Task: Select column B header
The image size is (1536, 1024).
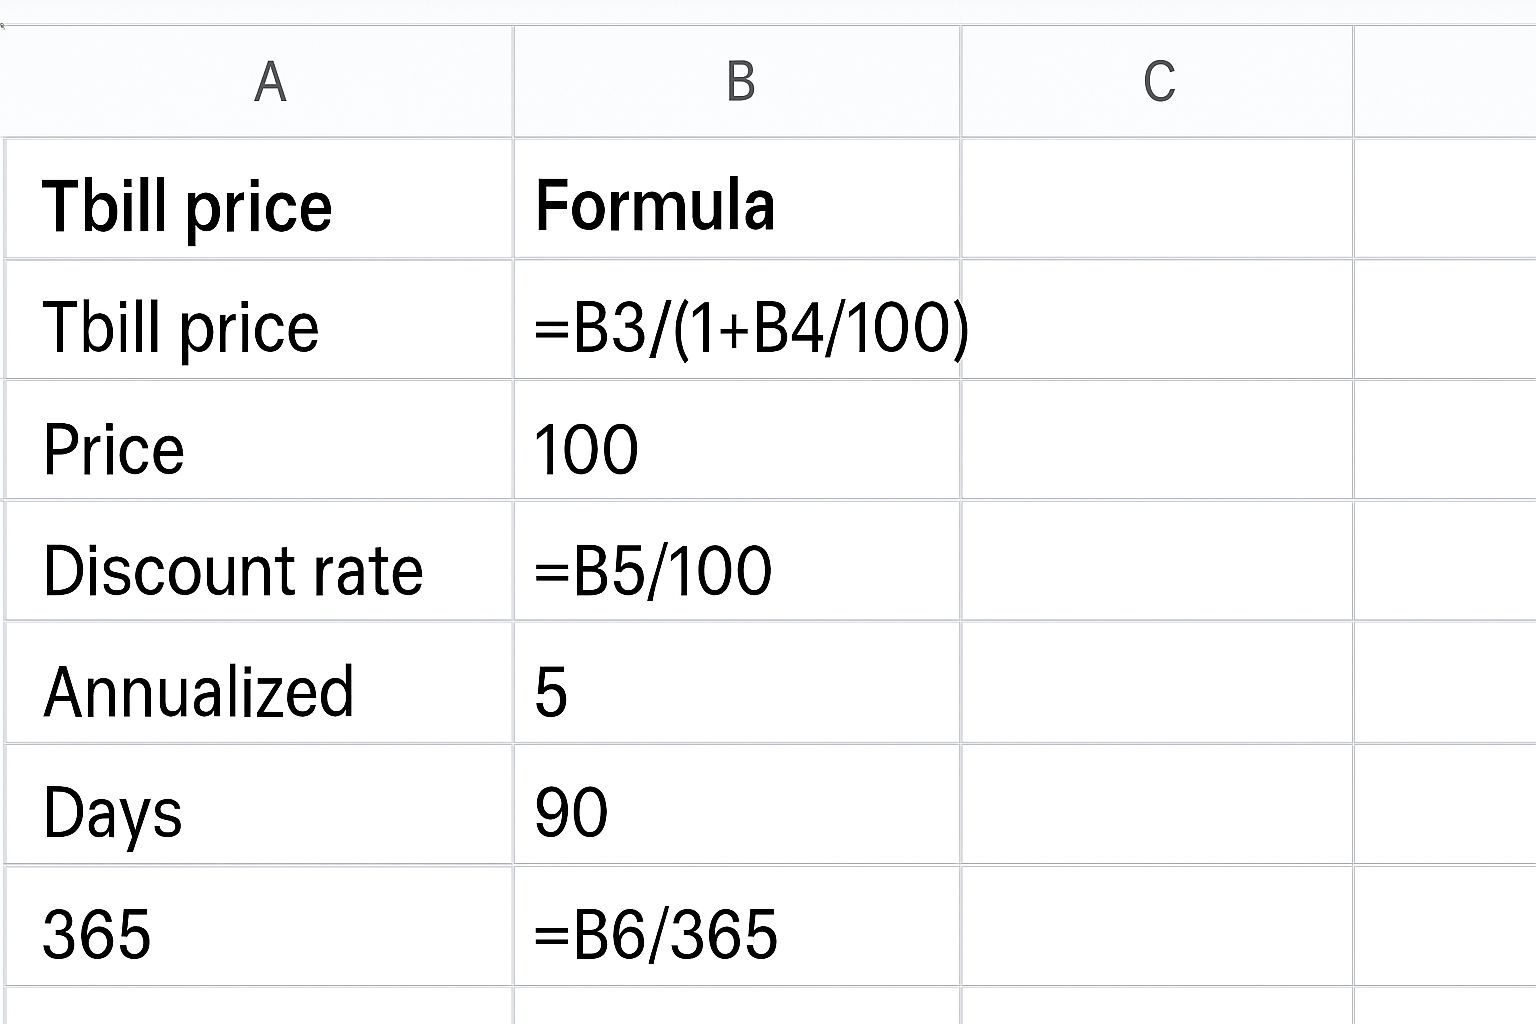Action: pyautogui.click(x=739, y=82)
